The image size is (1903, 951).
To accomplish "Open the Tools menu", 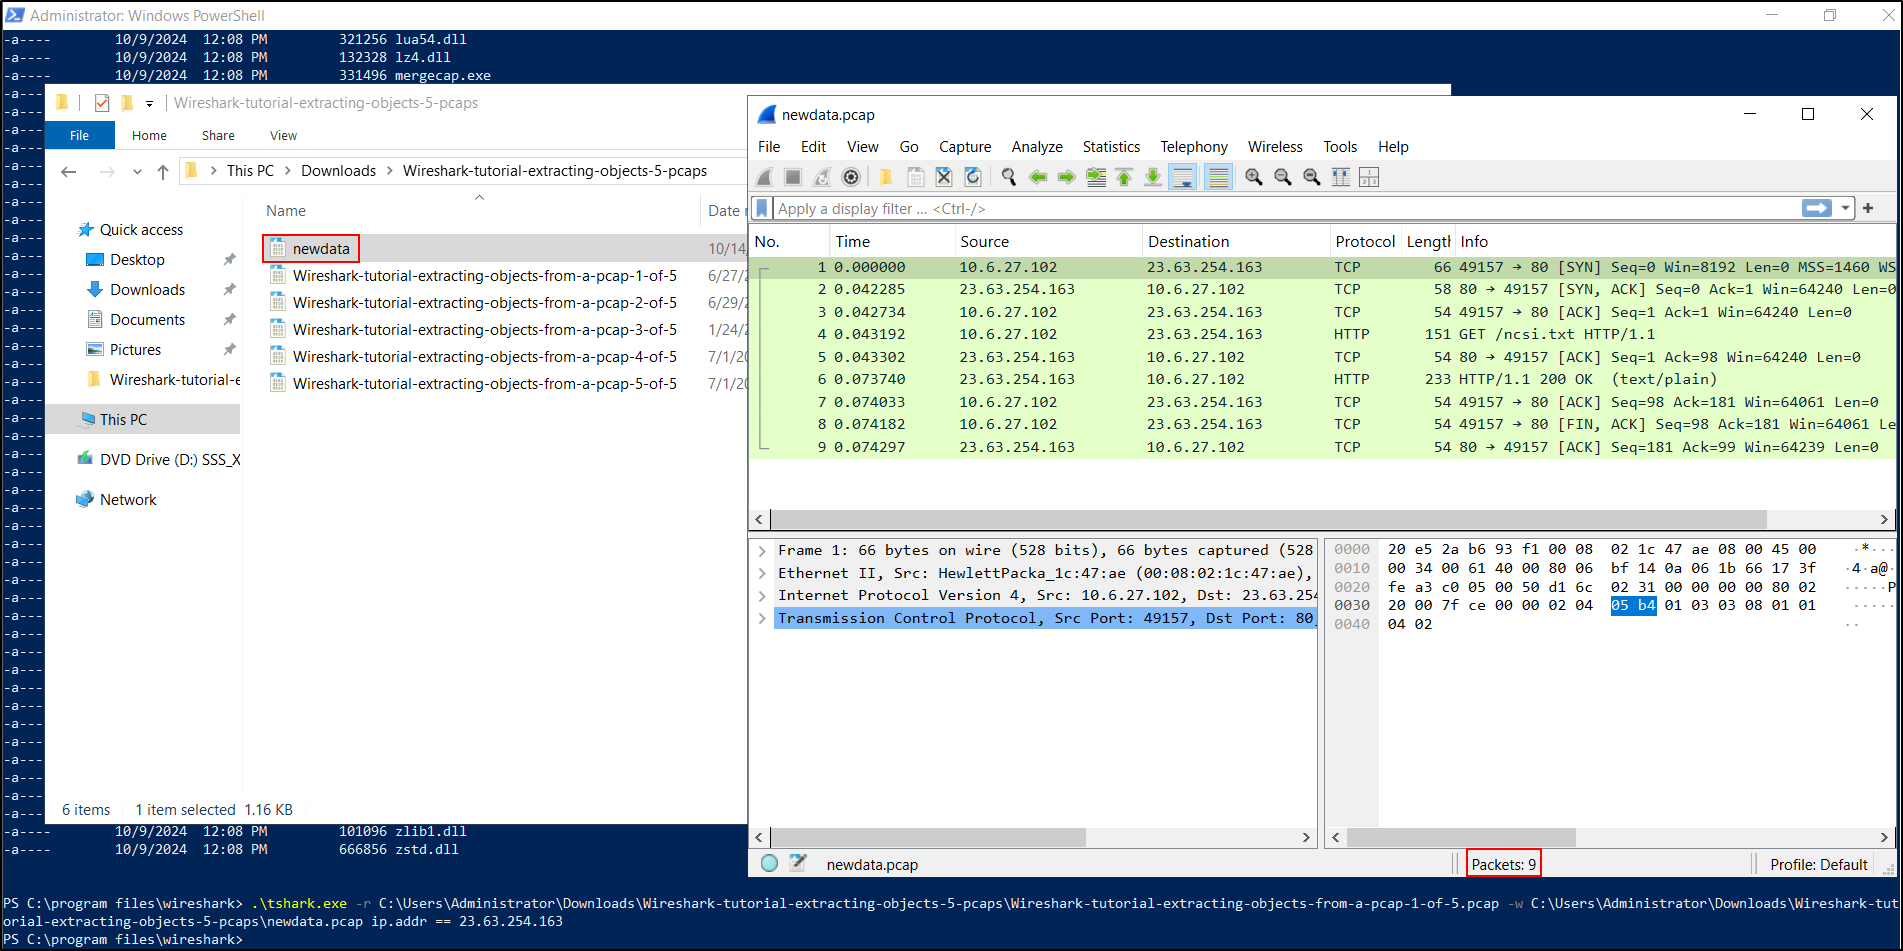I will pos(1340,146).
